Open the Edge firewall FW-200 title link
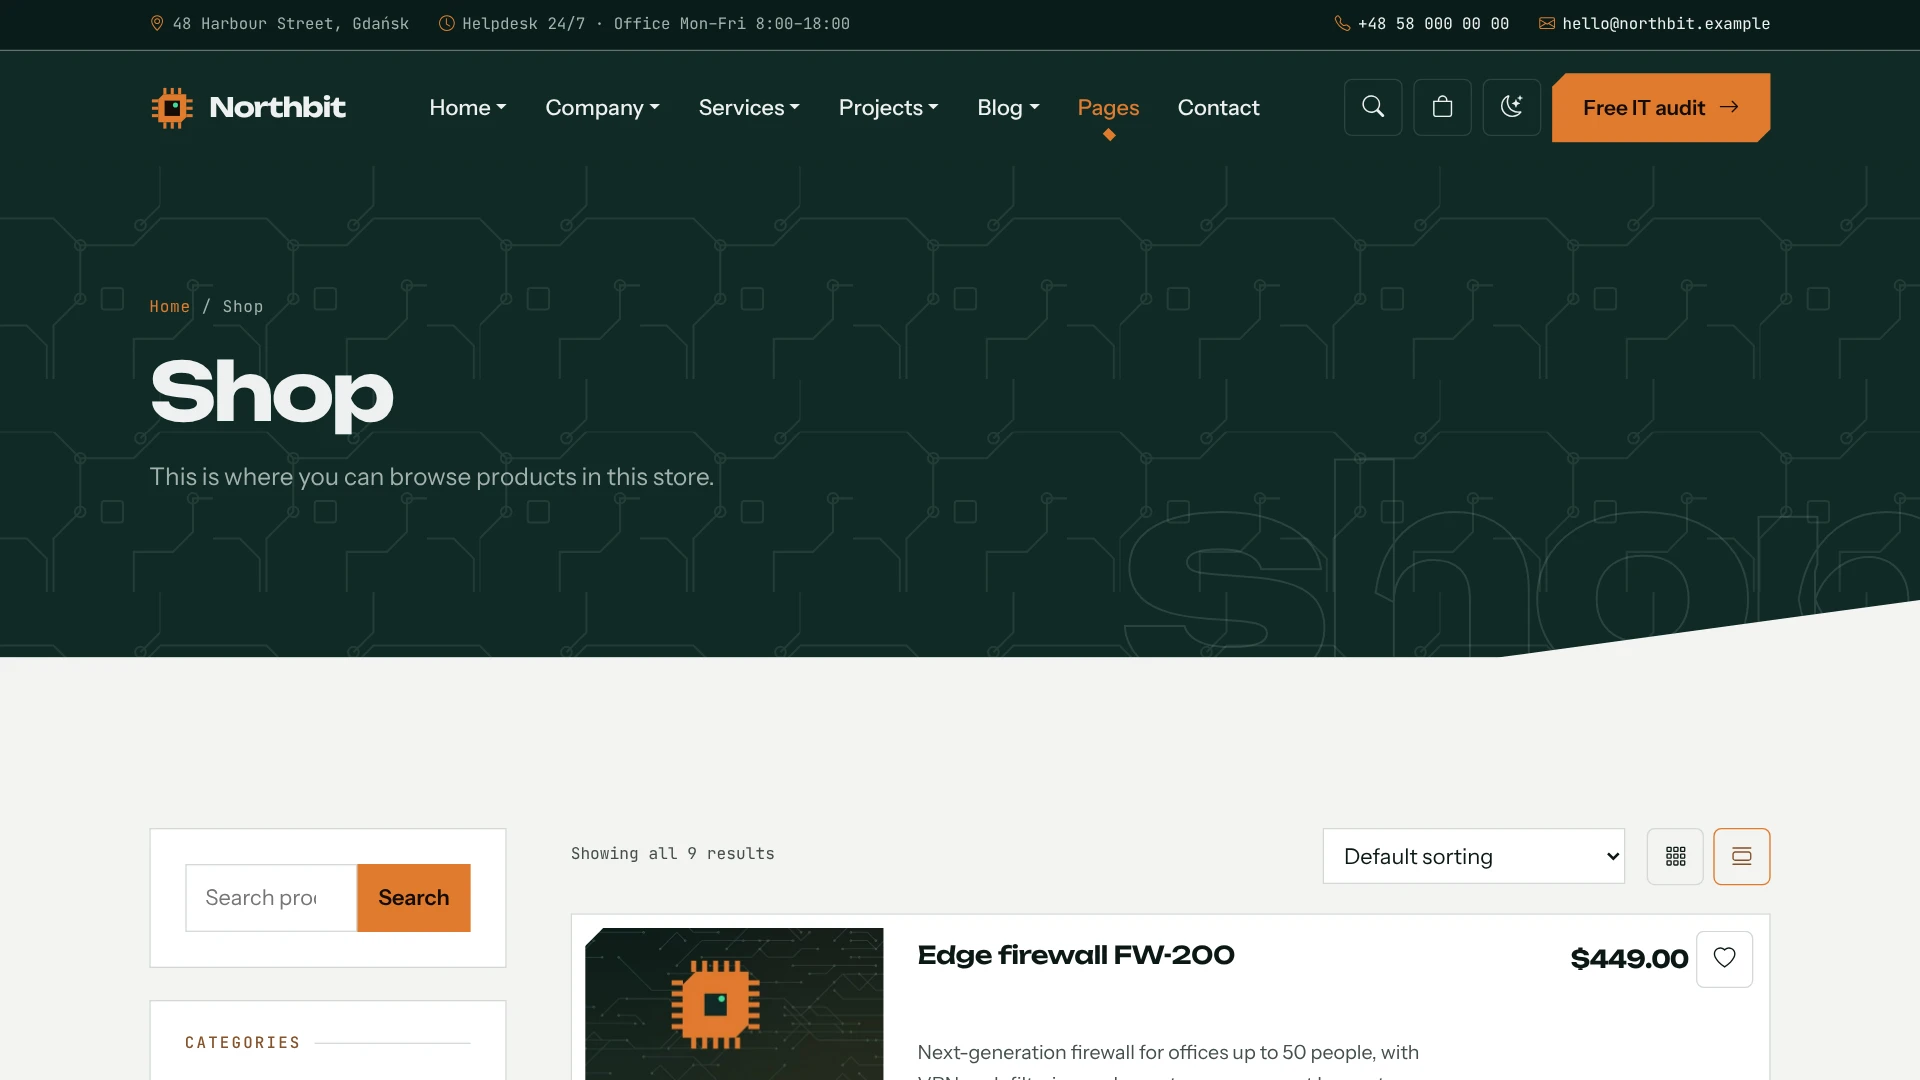 click(1076, 955)
